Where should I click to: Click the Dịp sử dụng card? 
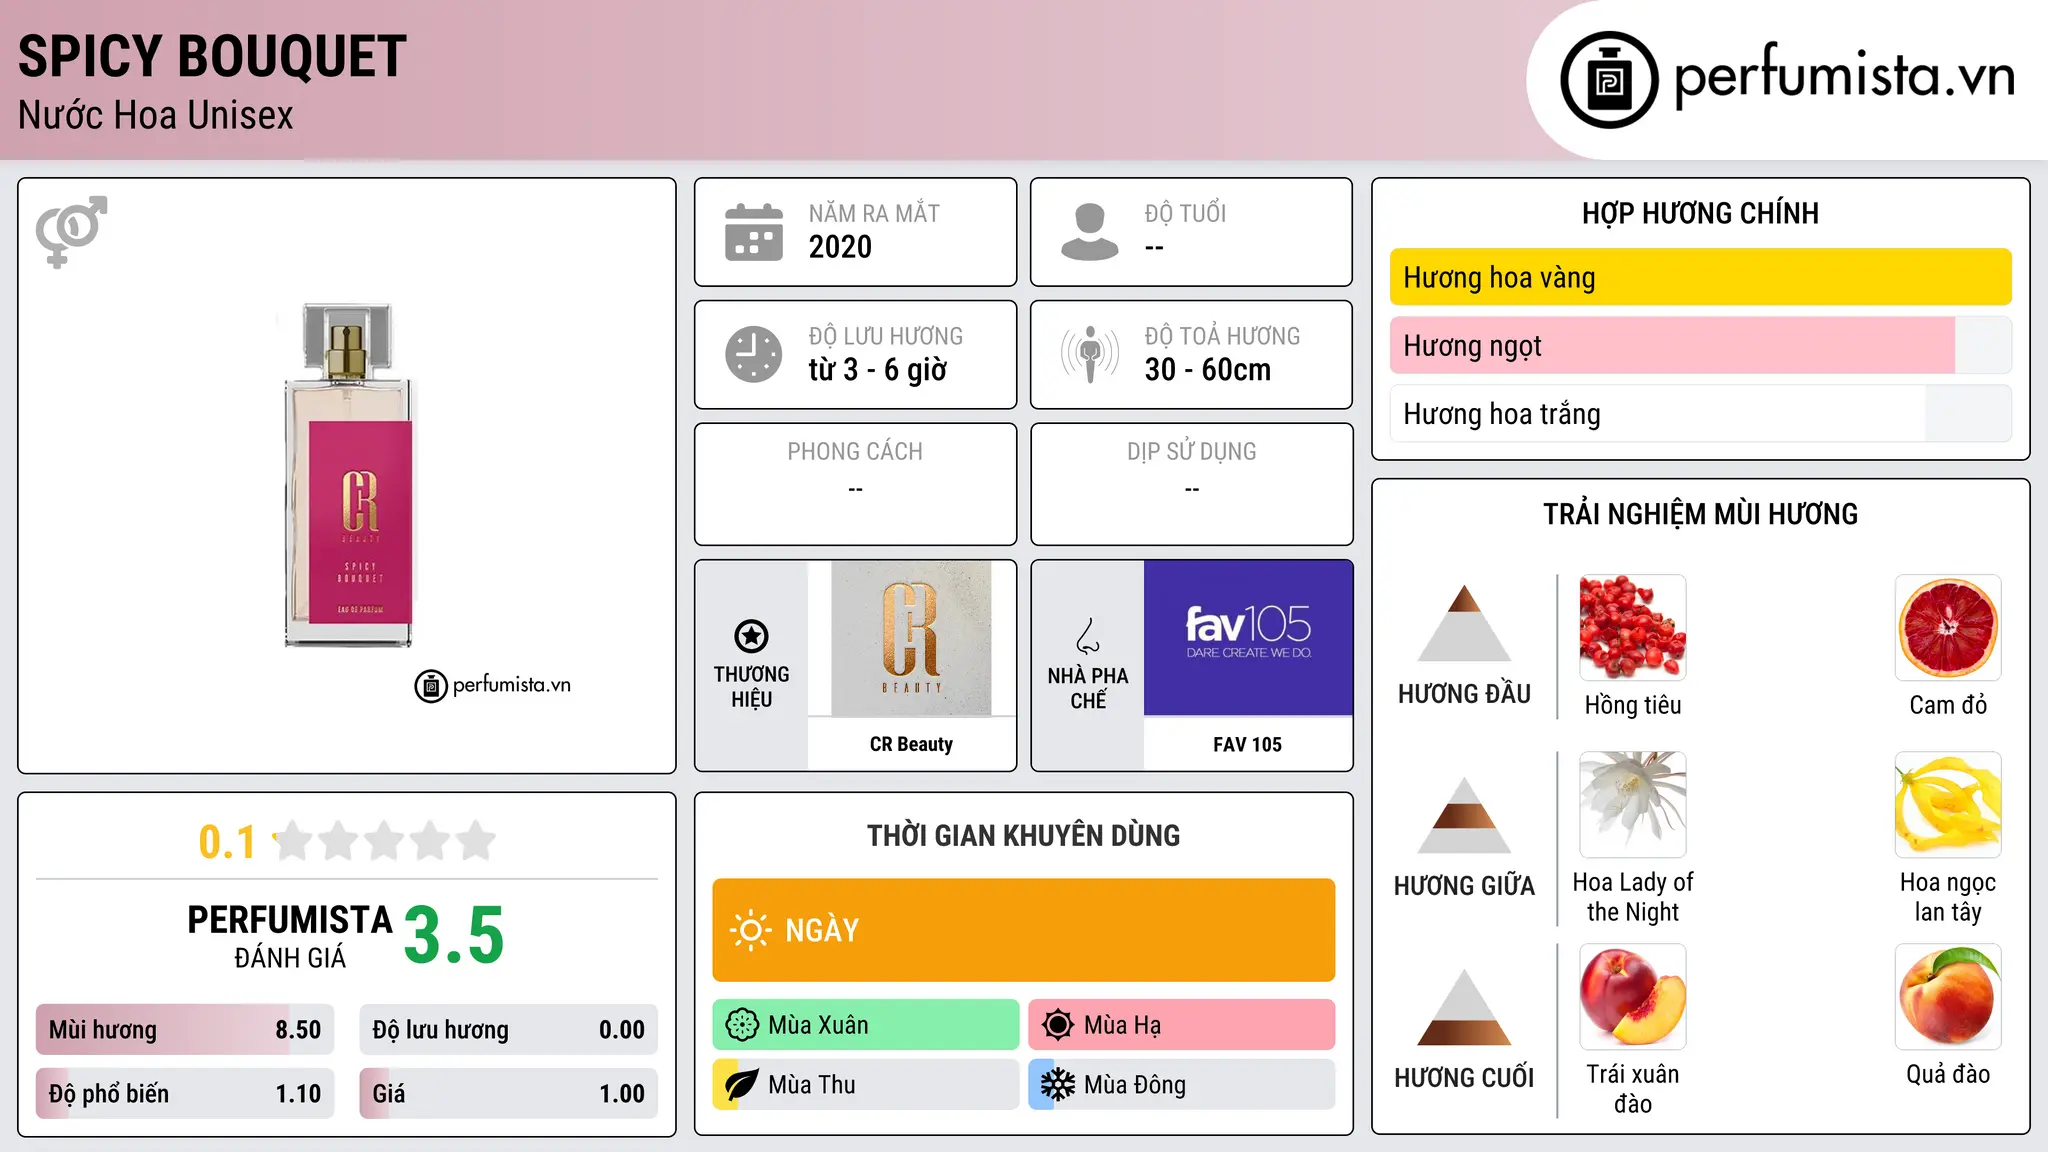[x=1191, y=484]
